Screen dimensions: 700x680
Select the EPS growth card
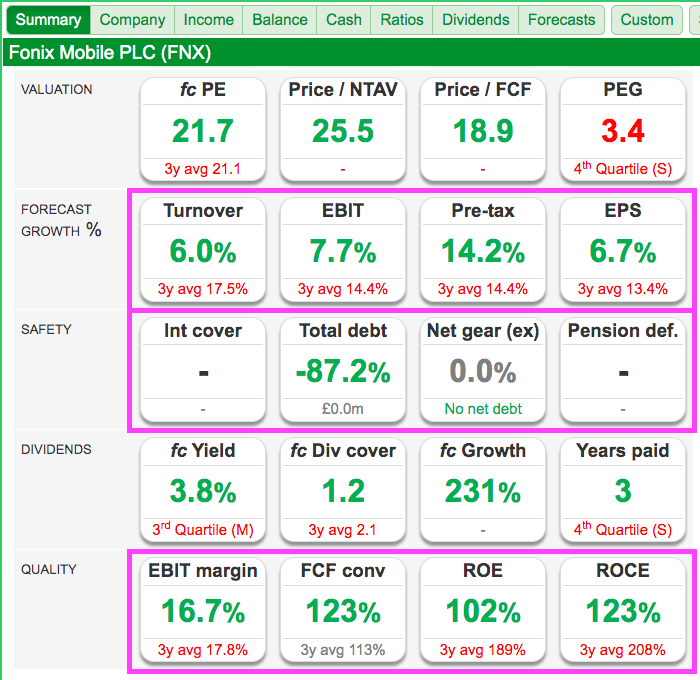tap(623, 249)
